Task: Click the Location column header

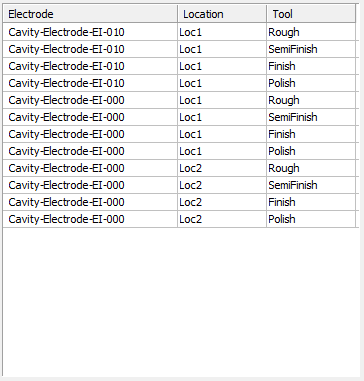Action: click(x=222, y=14)
